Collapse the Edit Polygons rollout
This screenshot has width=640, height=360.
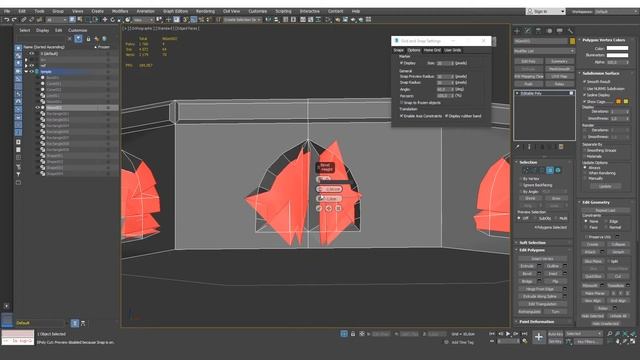pyautogui.click(x=544, y=250)
